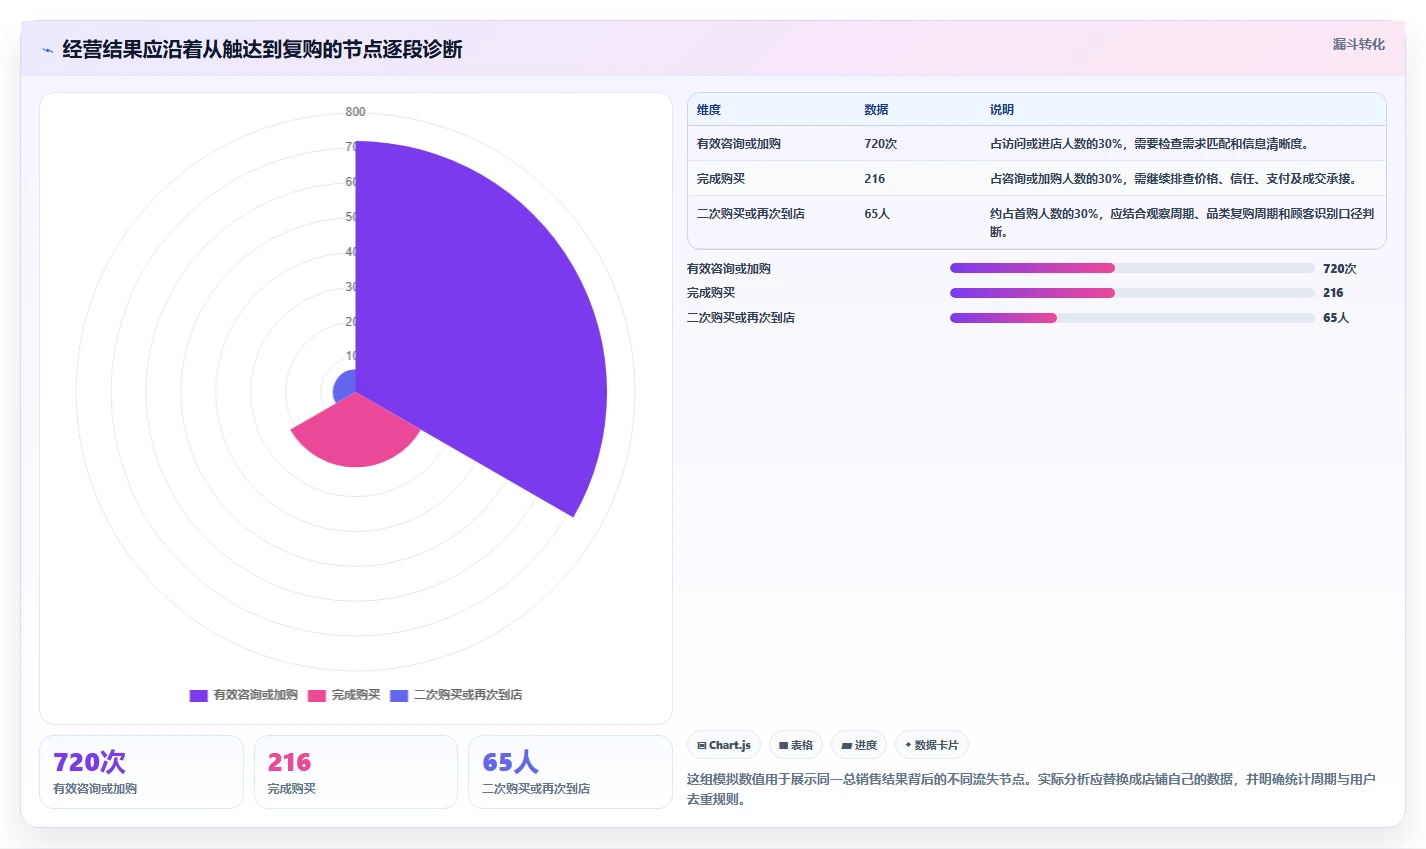Click the 二次购买或再次到店 progress row label
Image resolution: width=1426 pixels, height=849 pixels.
point(741,318)
